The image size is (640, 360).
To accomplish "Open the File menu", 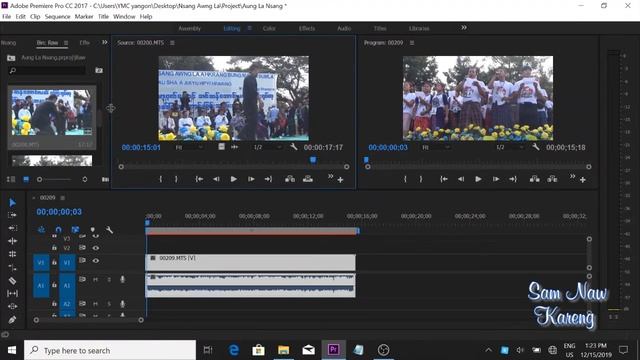I will 7,17.
